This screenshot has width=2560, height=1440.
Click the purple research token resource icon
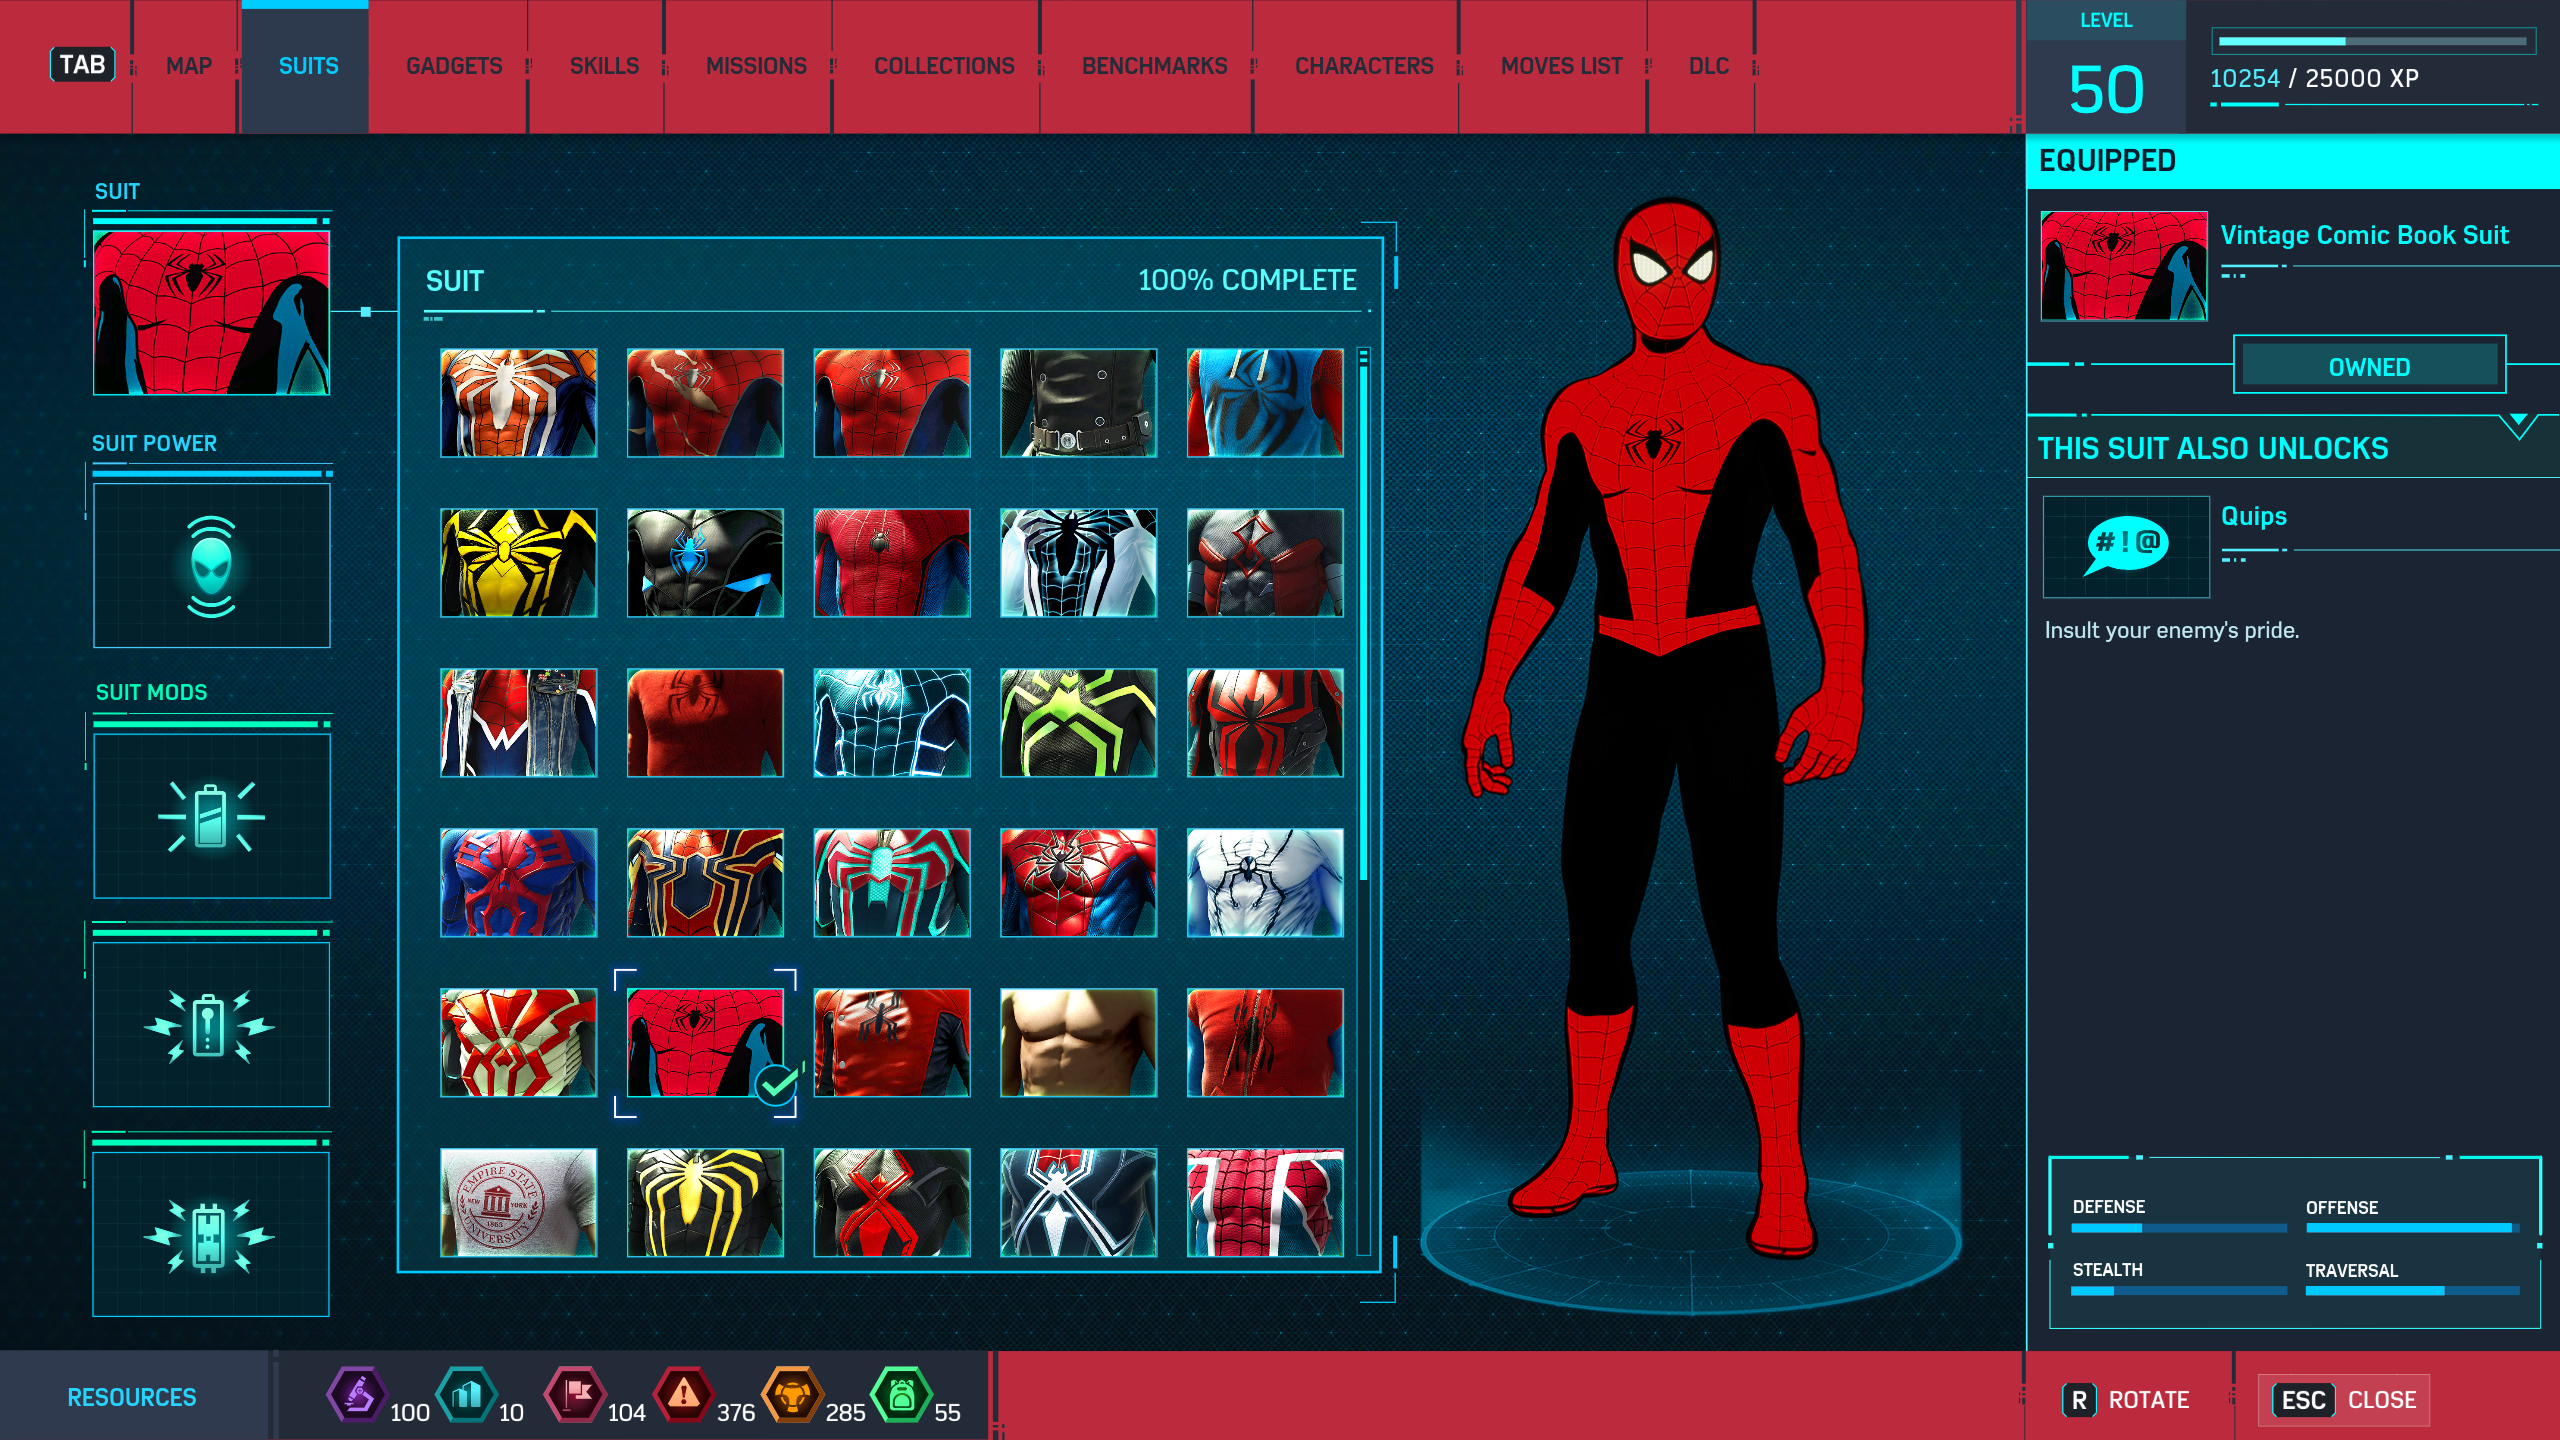[x=357, y=1395]
